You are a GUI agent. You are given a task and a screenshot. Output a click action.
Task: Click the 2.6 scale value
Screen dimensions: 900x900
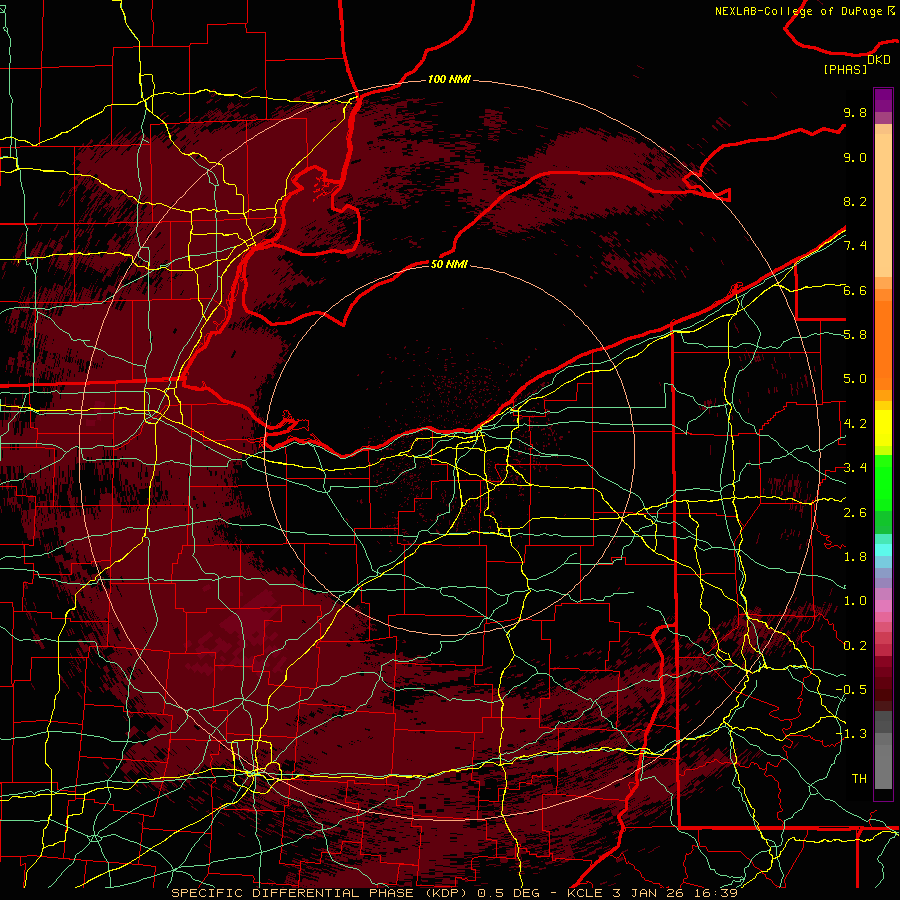[x=855, y=513]
